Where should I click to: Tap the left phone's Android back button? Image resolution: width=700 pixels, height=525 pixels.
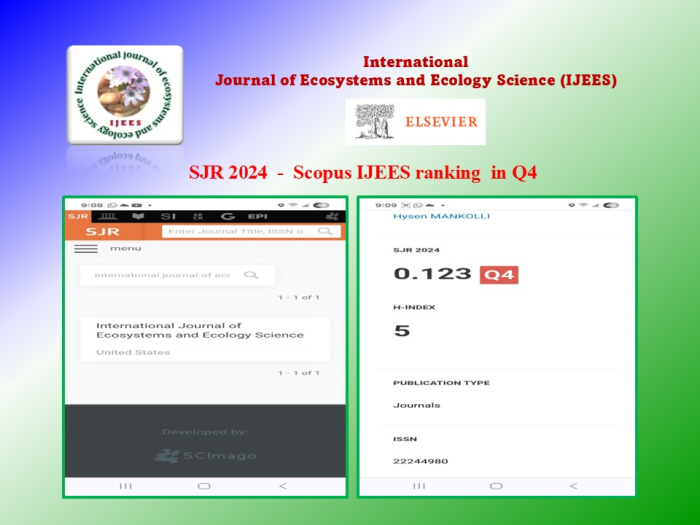click(283, 486)
